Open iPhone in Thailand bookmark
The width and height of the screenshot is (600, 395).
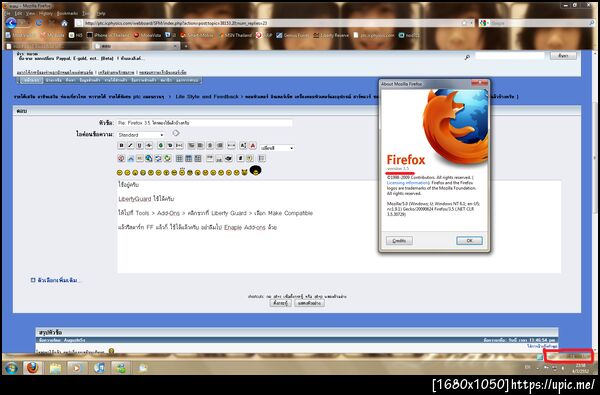tap(108, 35)
